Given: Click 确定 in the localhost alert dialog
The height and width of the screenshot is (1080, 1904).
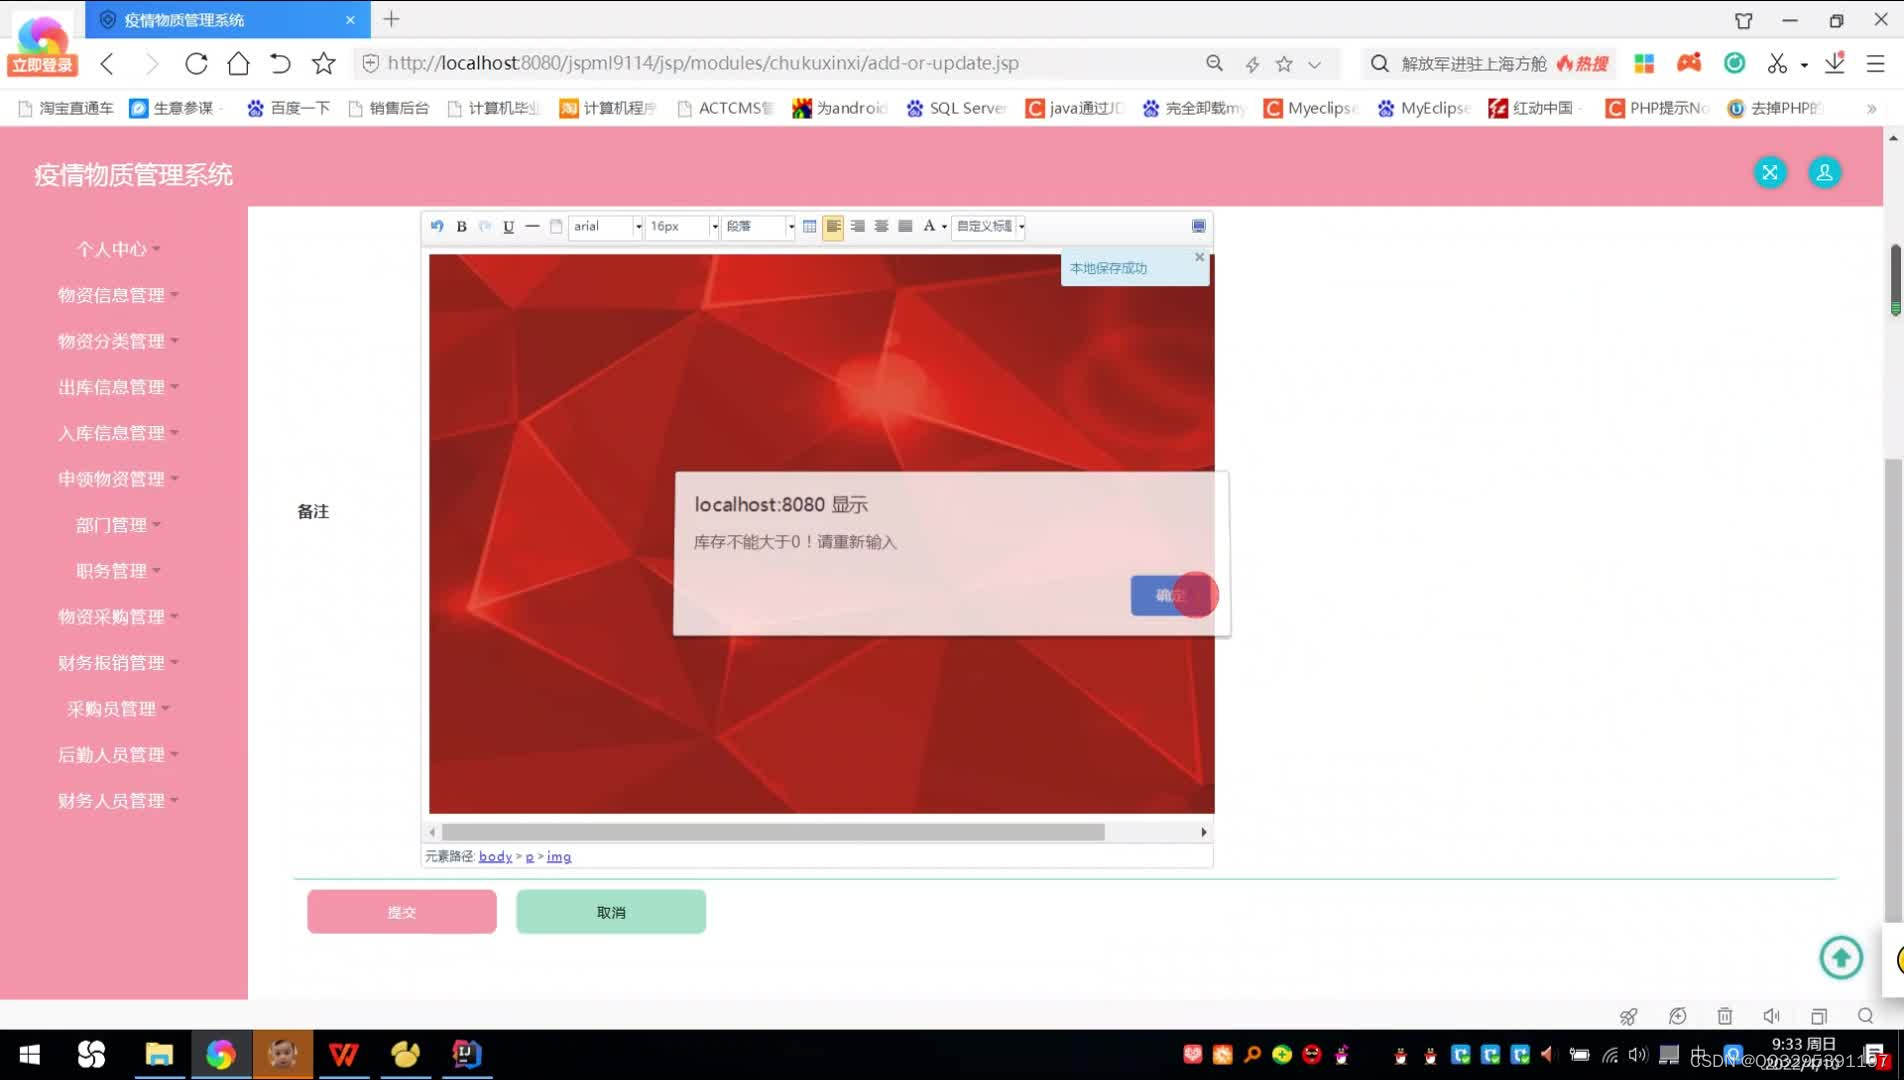Looking at the screenshot, I should [x=1169, y=595].
